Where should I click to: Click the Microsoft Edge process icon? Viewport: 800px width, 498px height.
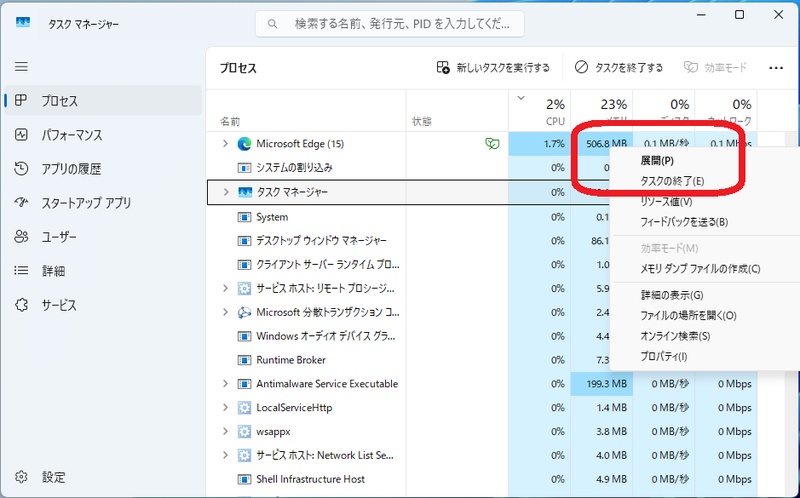pos(244,144)
